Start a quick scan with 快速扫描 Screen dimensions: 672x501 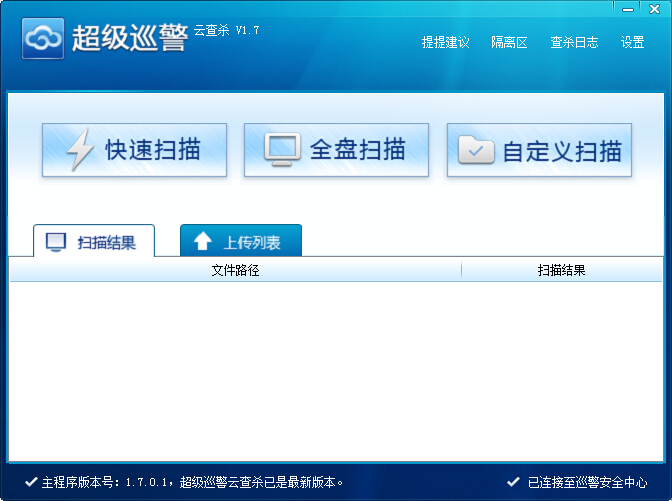pyautogui.click(x=135, y=150)
